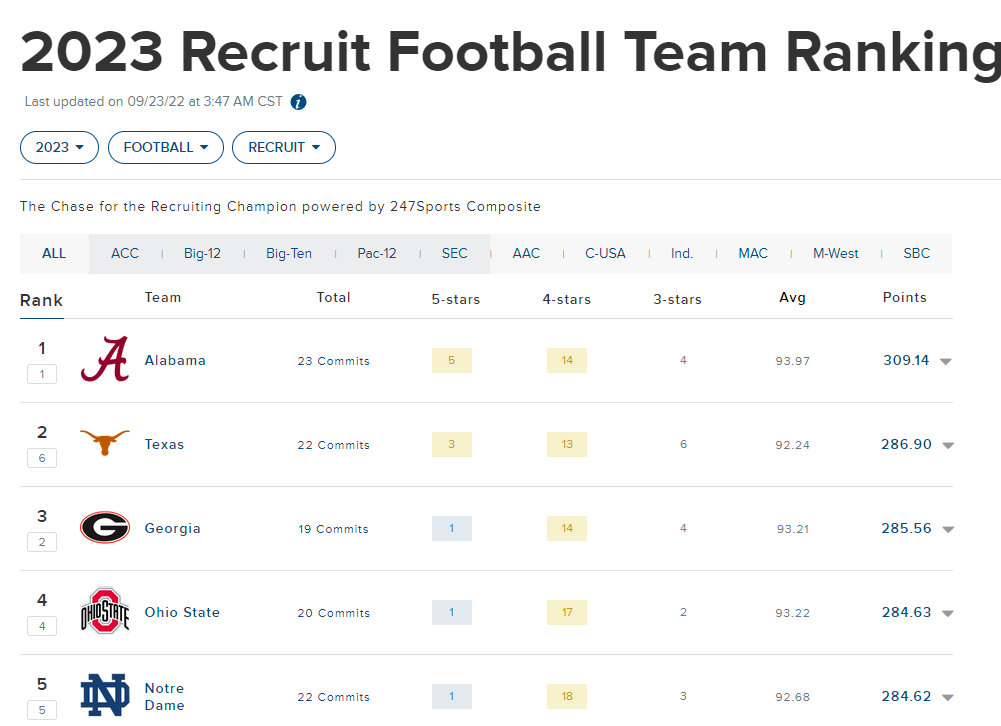
Task: Open the RECRUIT type dropdown
Action: pyautogui.click(x=284, y=147)
